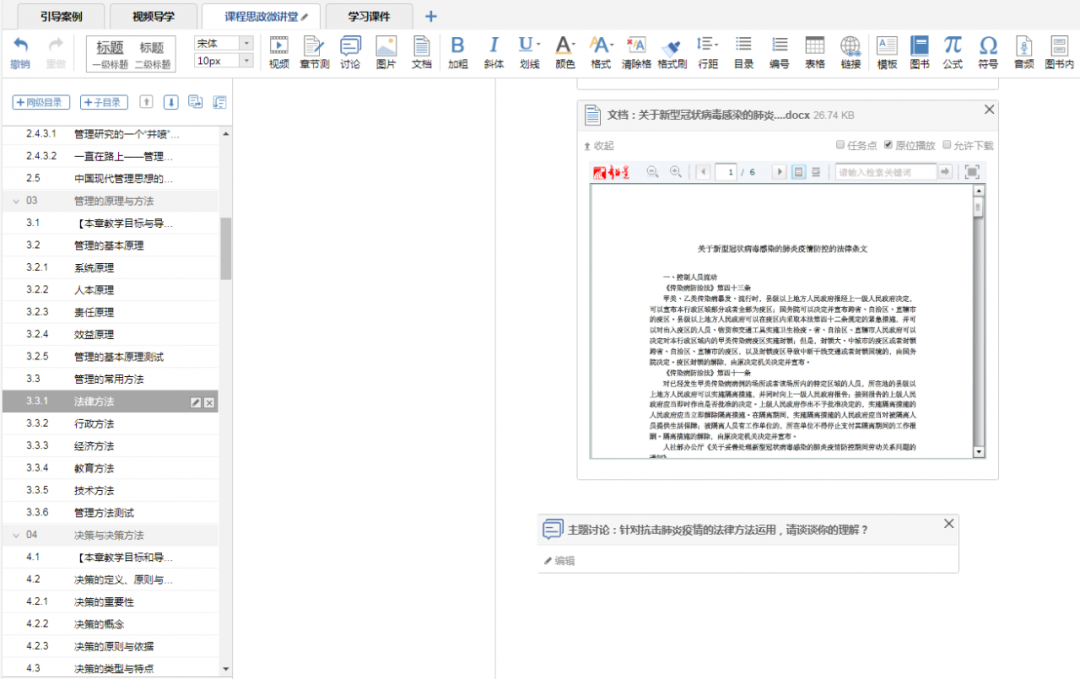Insert a formula using the 公式 icon
The image size is (1080, 679).
(x=952, y=51)
